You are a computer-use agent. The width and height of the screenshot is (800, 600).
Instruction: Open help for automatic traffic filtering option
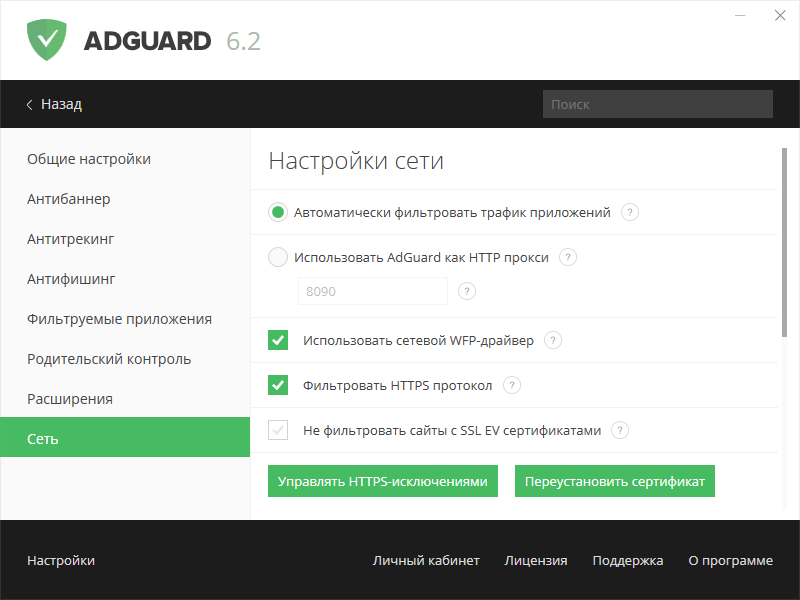point(630,212)
